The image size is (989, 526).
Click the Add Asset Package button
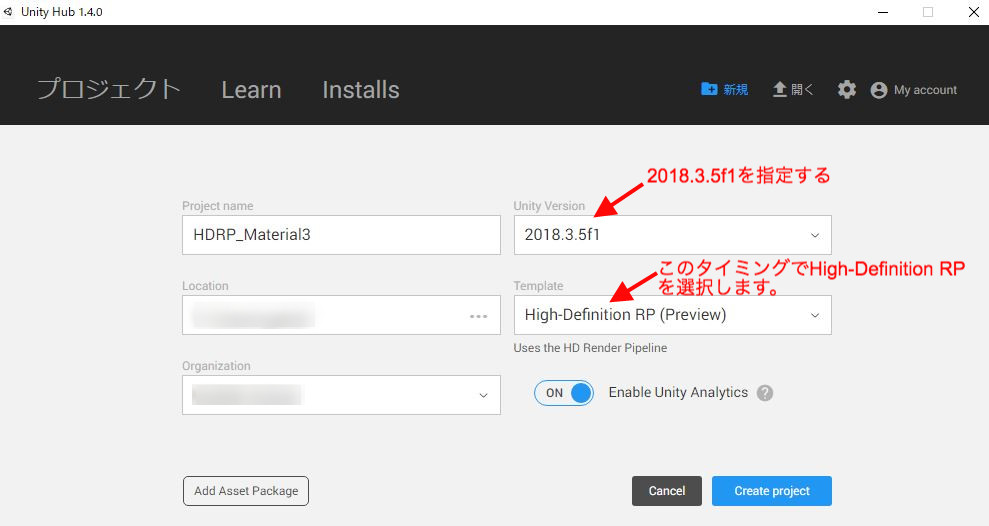(246, 491)
